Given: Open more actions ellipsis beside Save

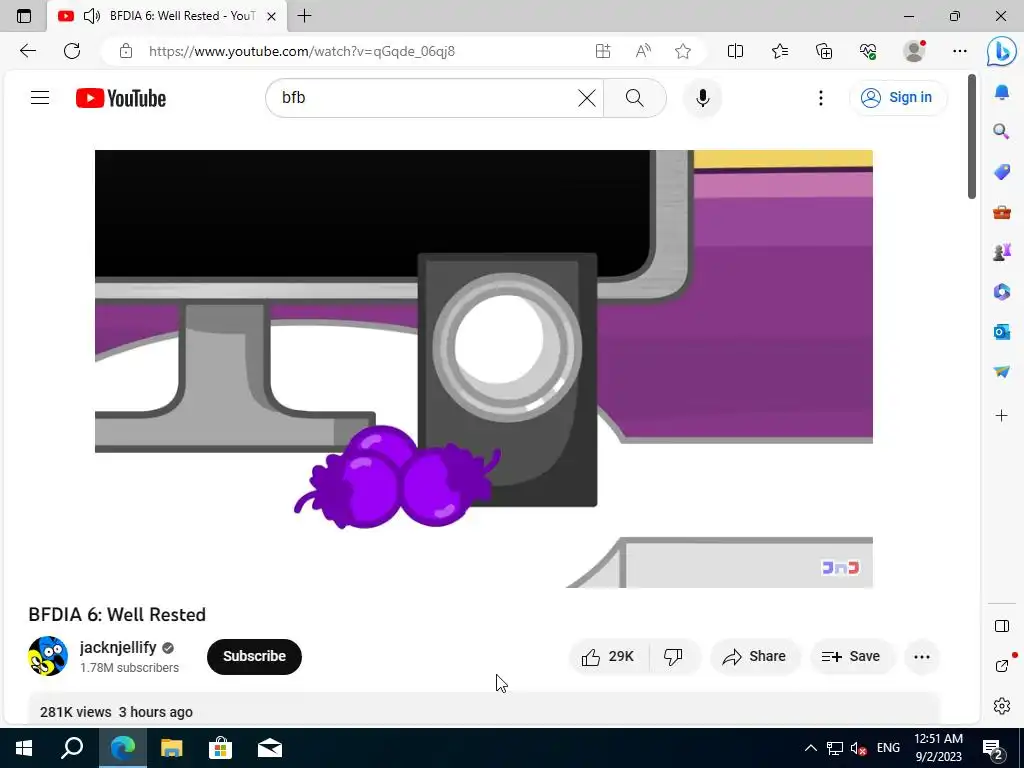Looking at the screenshot, I should click(x=921, y=657).
